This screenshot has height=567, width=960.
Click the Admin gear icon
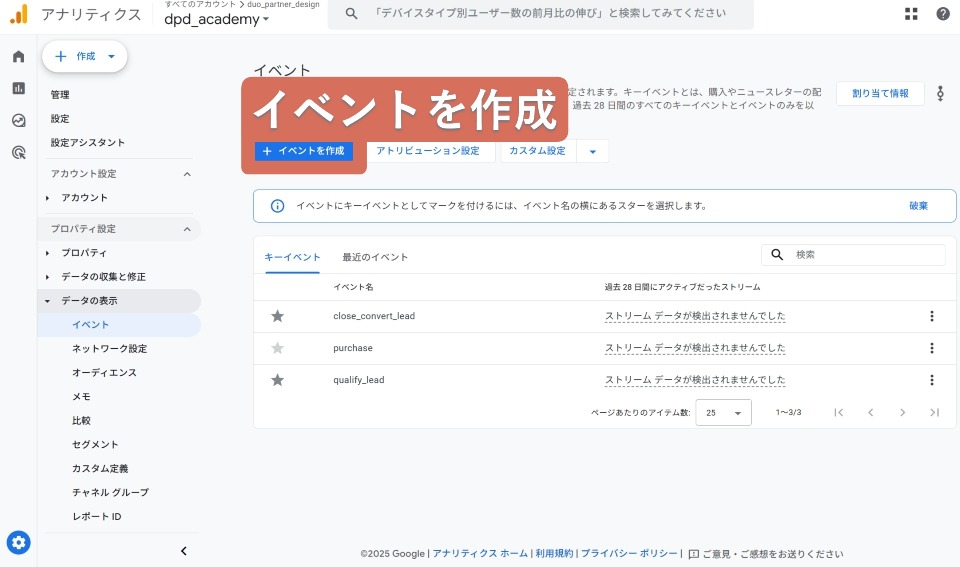point(18,543)
